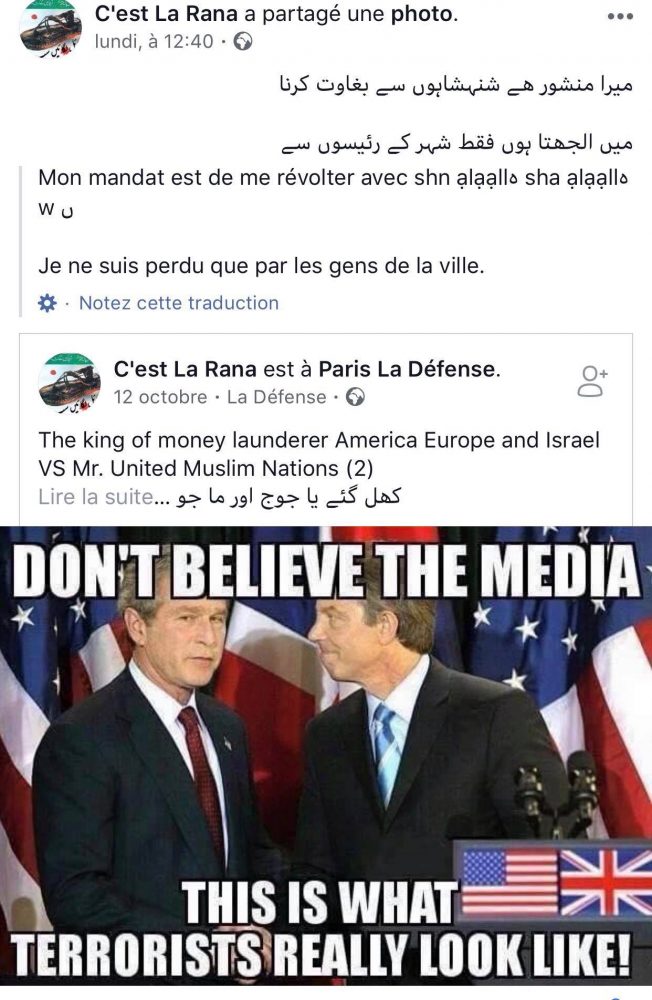Screen dimensions: 652x1000
Task: Tap the lundi à 12:40 timestamp
Action: point(154,41)
